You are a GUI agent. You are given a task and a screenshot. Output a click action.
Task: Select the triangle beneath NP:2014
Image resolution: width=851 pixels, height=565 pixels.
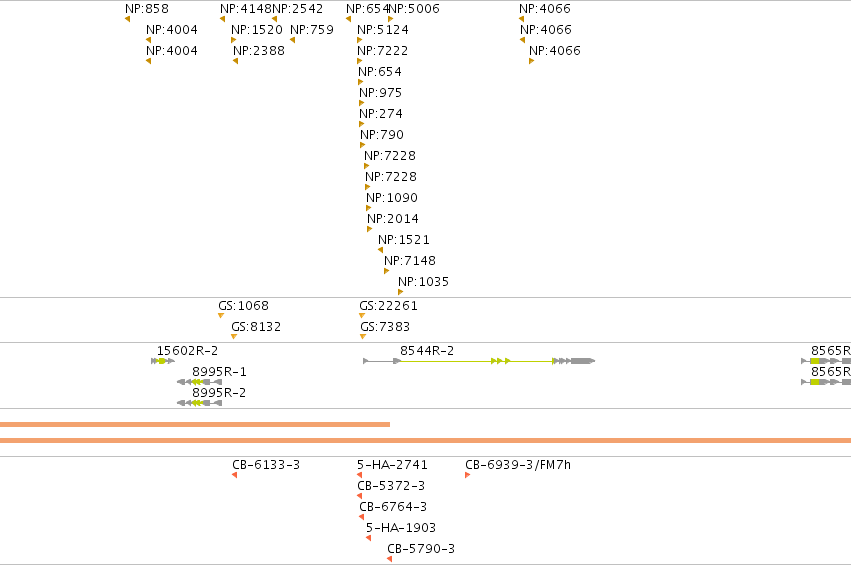pyautogui.click(x=370, y=230)
